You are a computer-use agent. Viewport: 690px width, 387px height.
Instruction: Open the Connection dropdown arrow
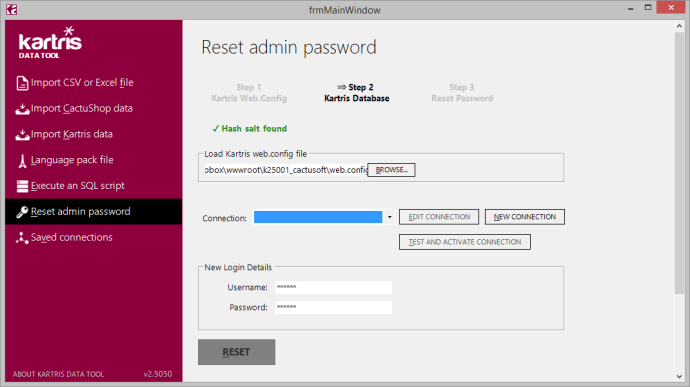389,217
